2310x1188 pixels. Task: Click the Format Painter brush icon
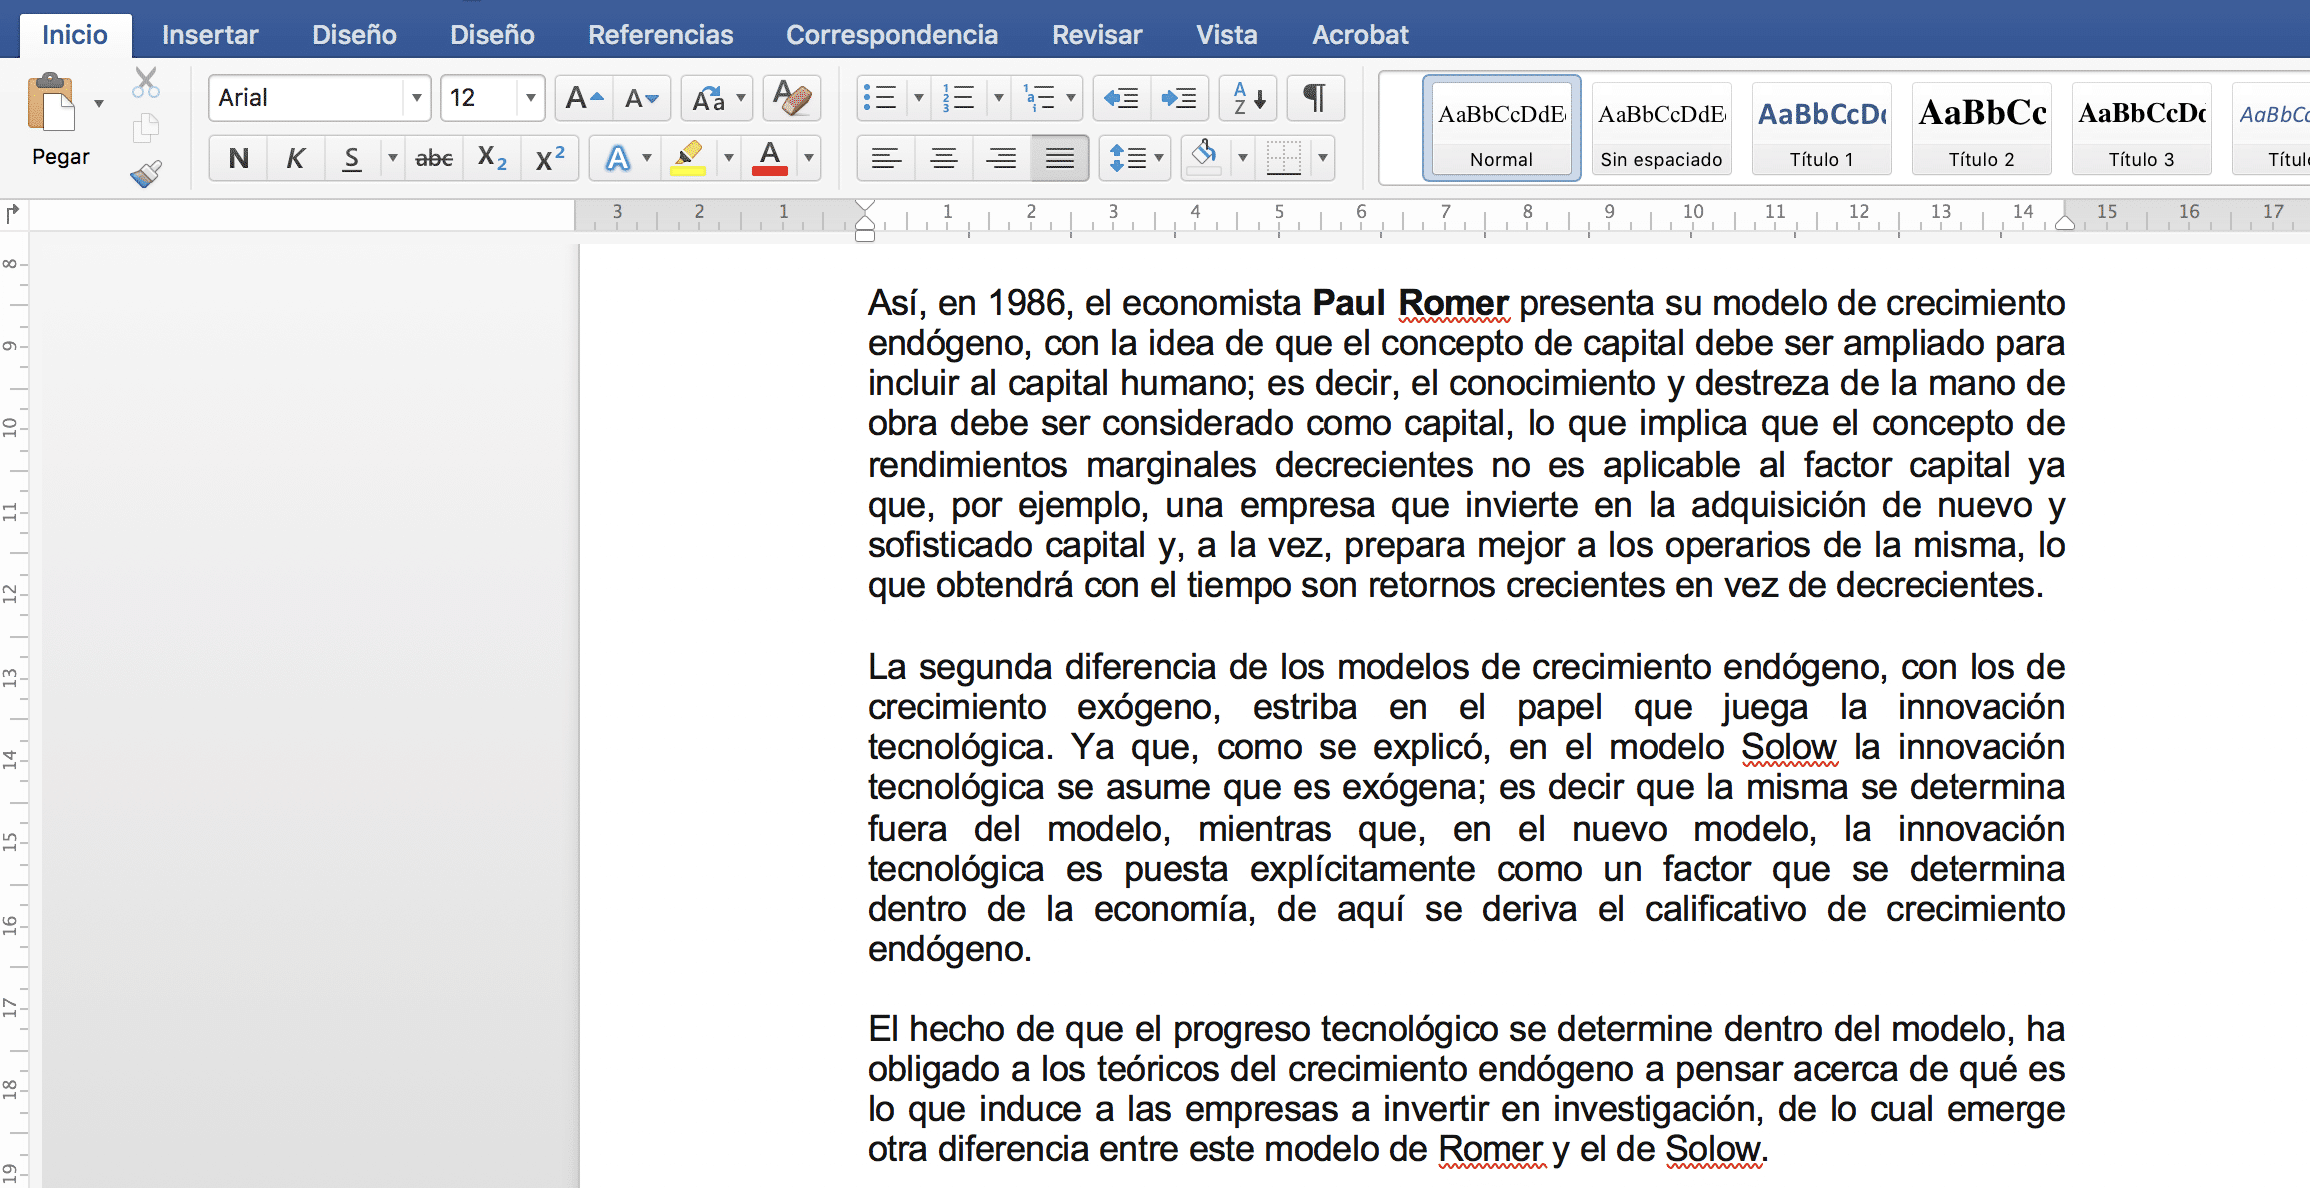pyautogui.click(x=146, y=175)
